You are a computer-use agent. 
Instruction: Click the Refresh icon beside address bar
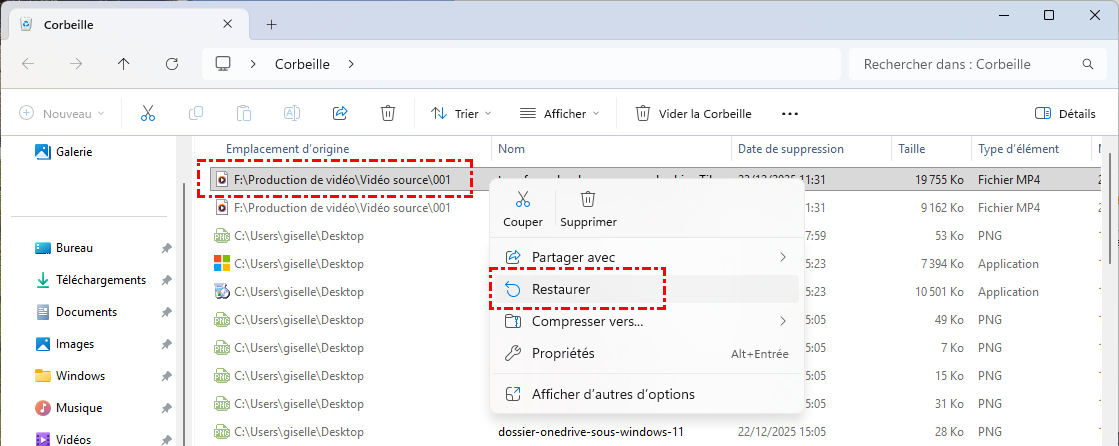[172, 64]
